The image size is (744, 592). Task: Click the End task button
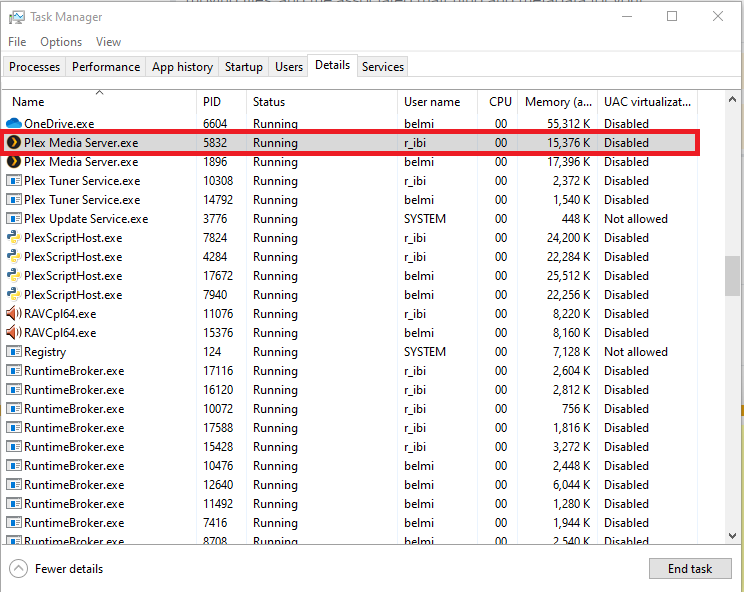(x=690, y=568)
